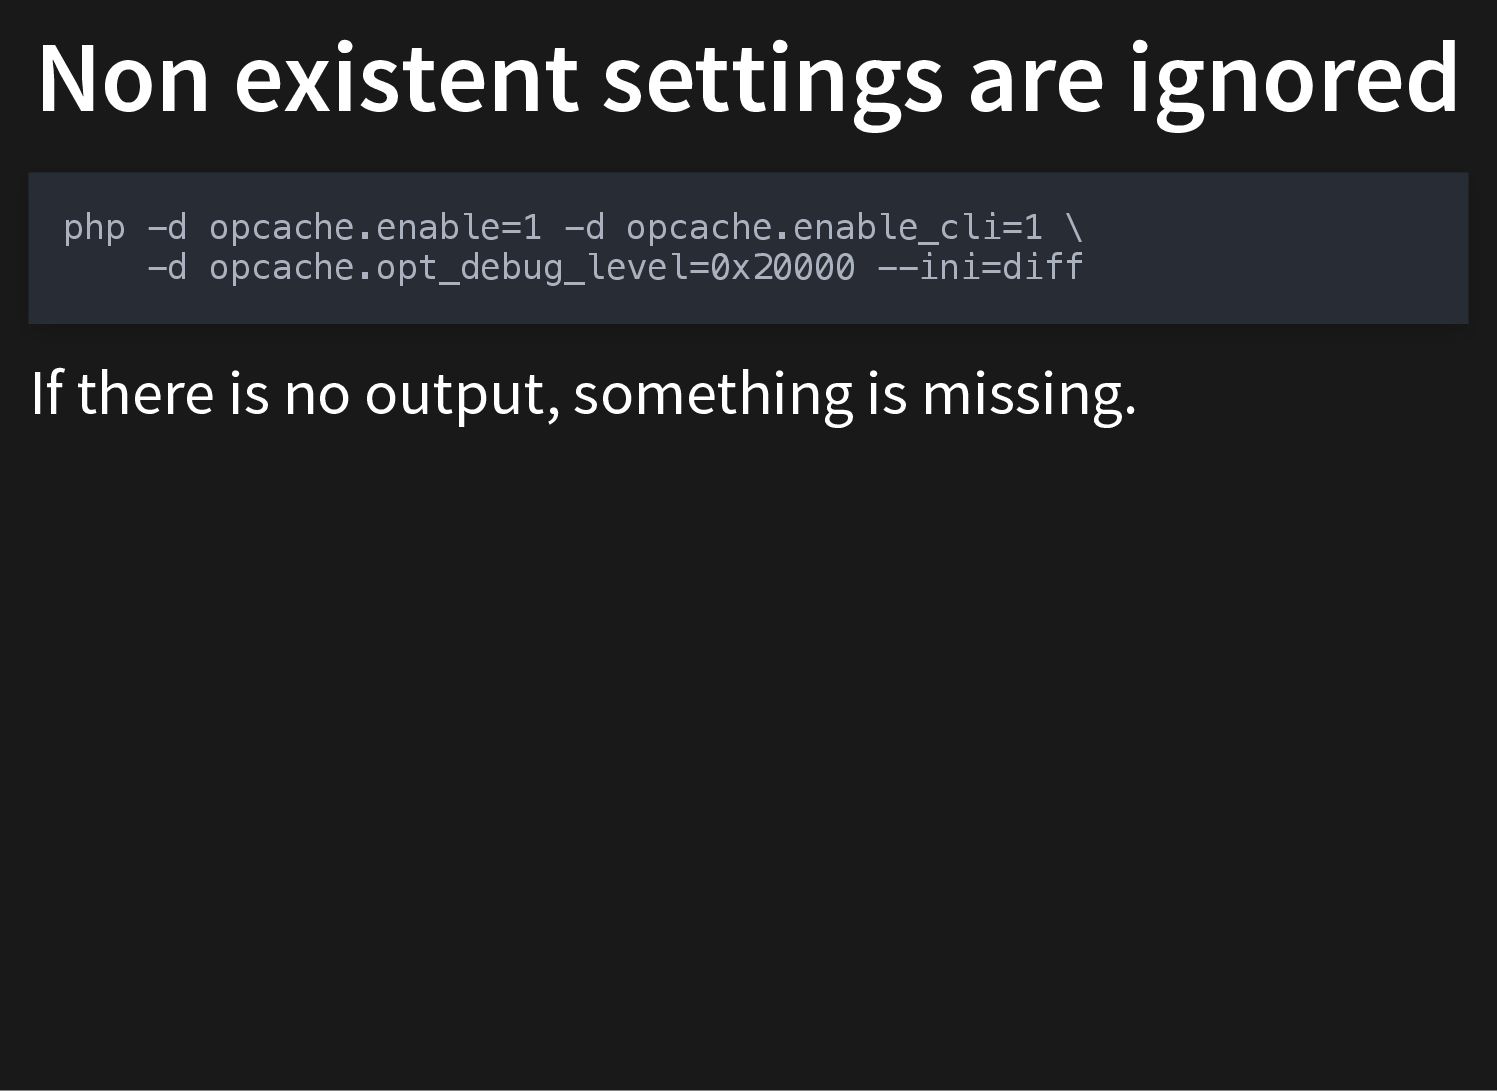1498x1092 pixels.
Task: Click the word "are" in the heading
Action: 1036,90
